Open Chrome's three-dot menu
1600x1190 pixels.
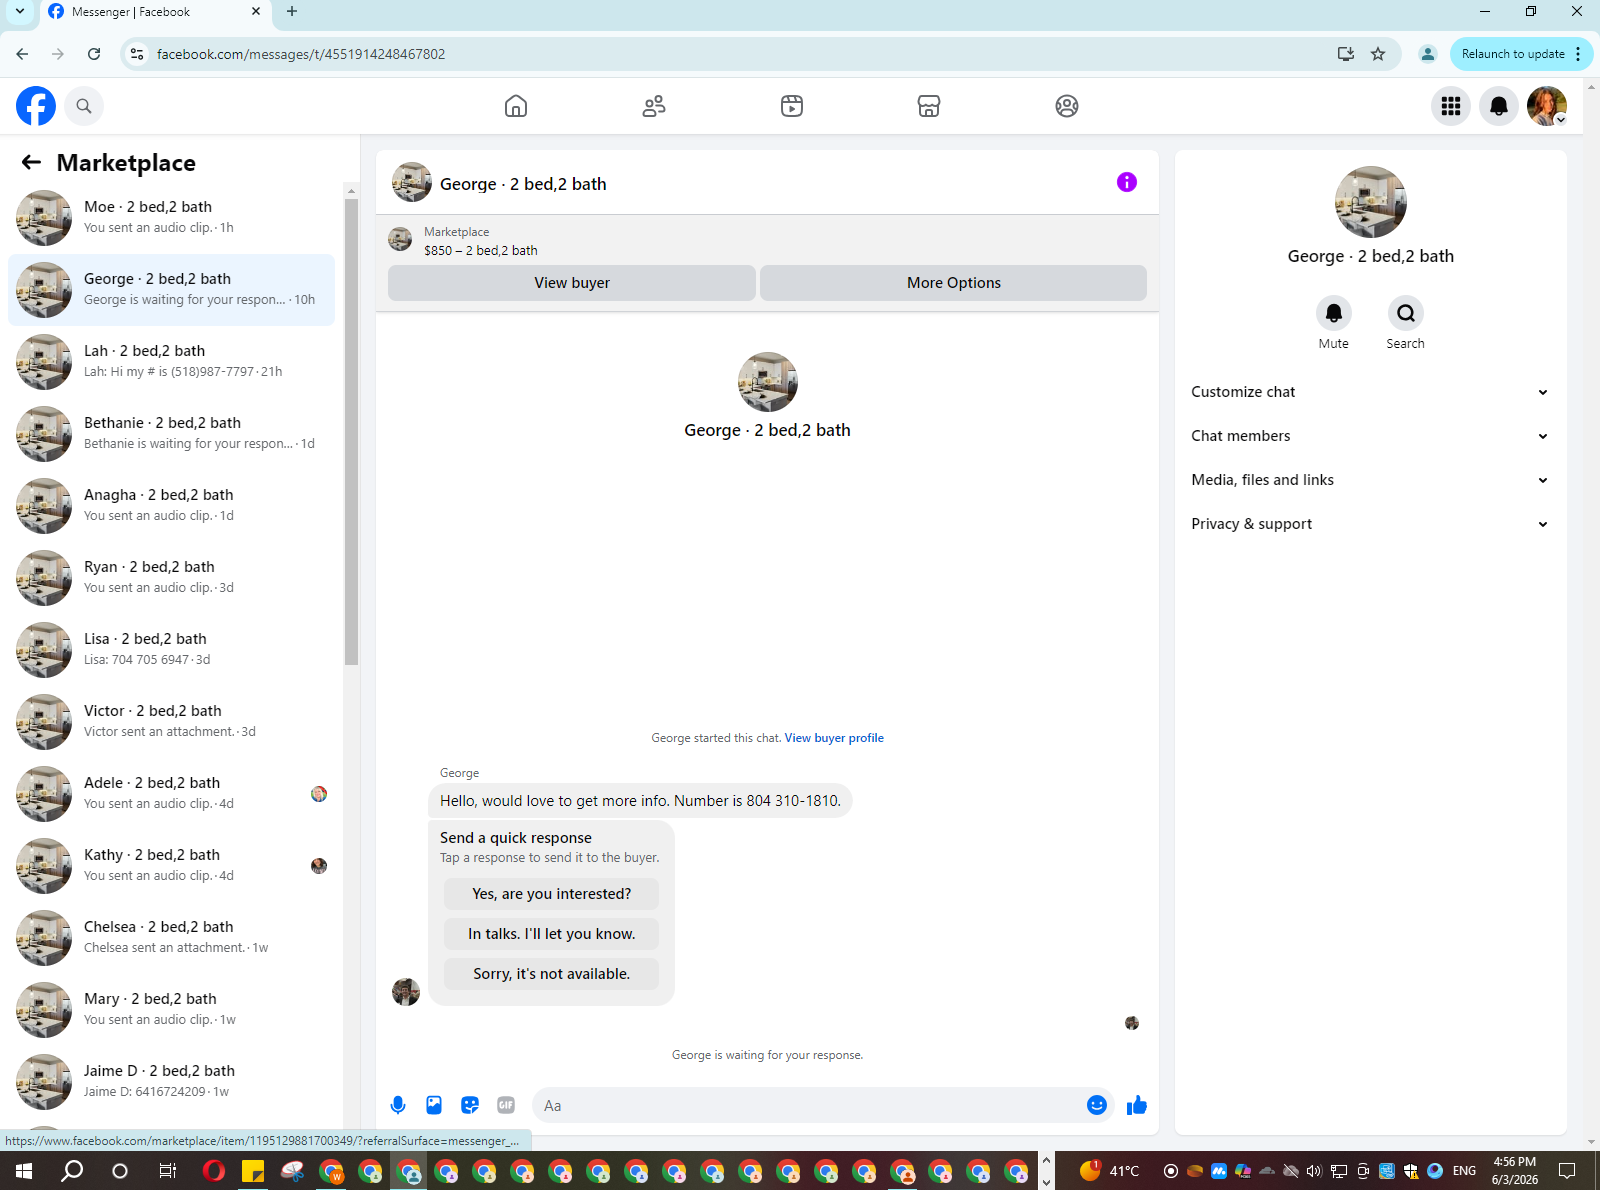(x=1578, y=54)
